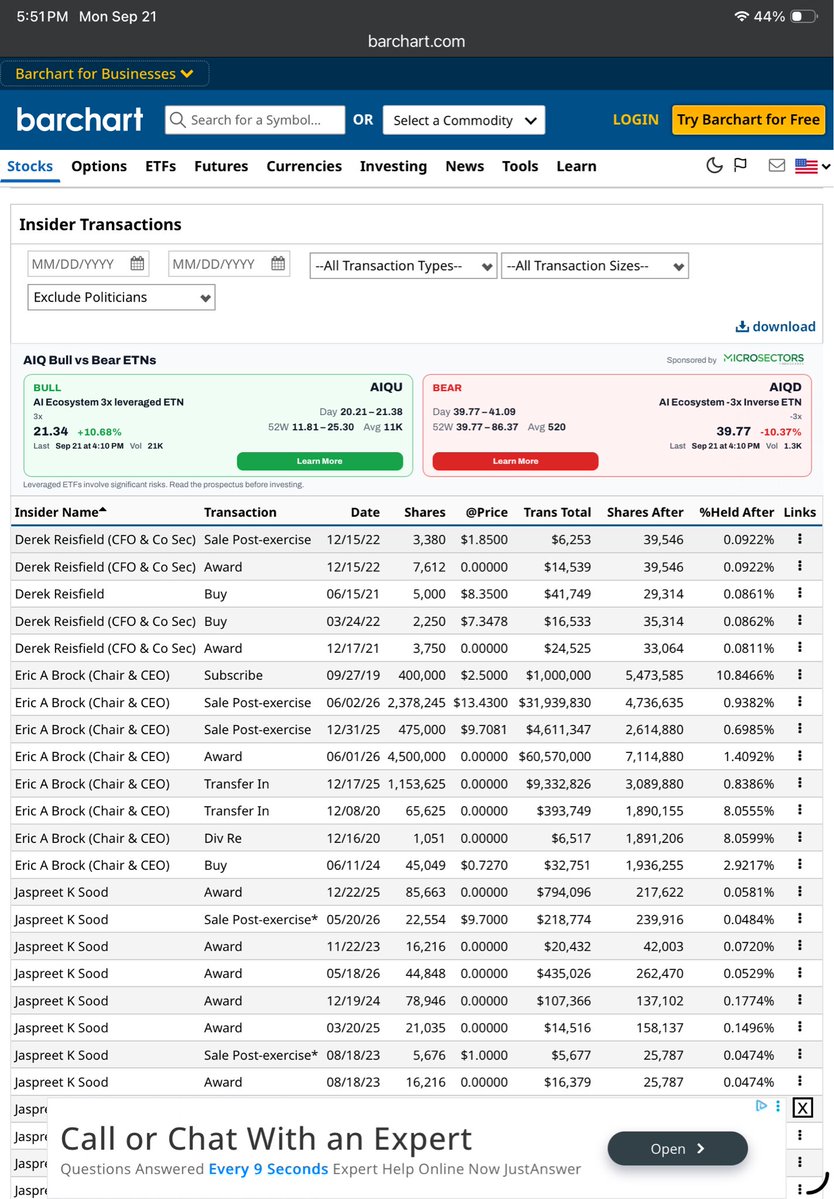Click the flag icon in navigation bar
The image size is (834, 1199).
(x=740, y=165)
